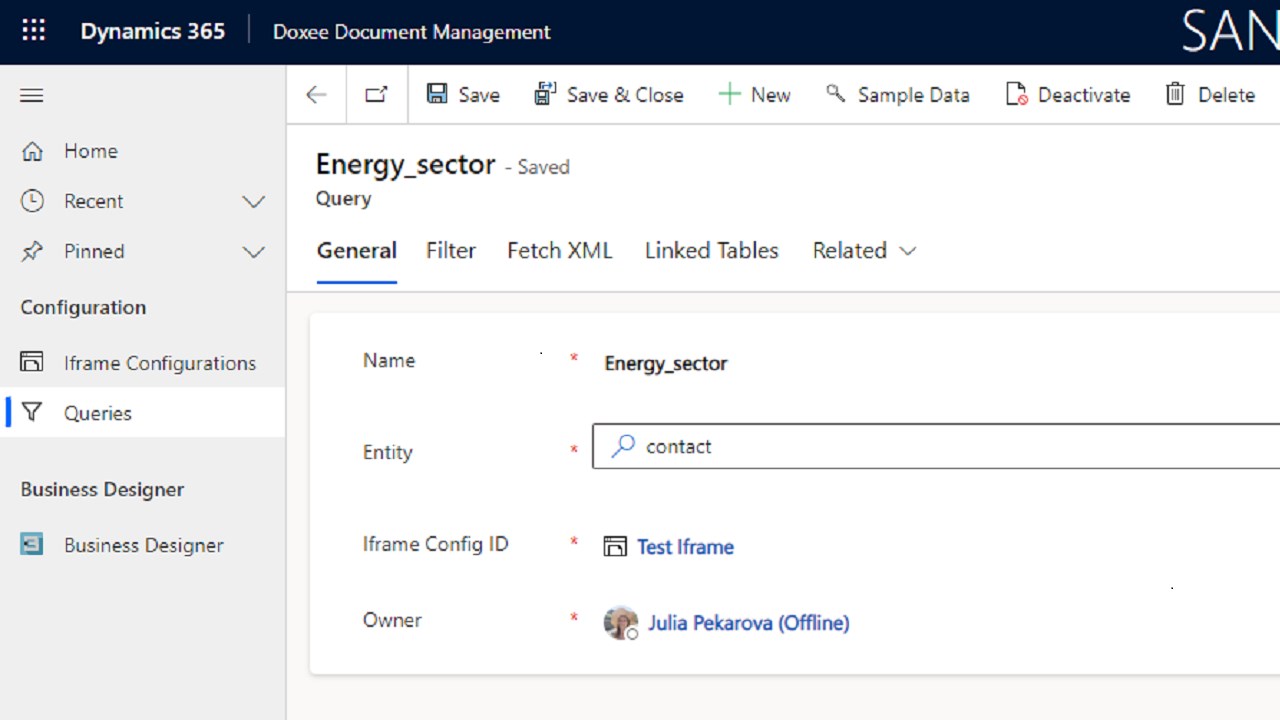Switch to the Filter tab
The height and width of the screenshot is (720, 1280).
pyautogui.click(x=451, y=251)
